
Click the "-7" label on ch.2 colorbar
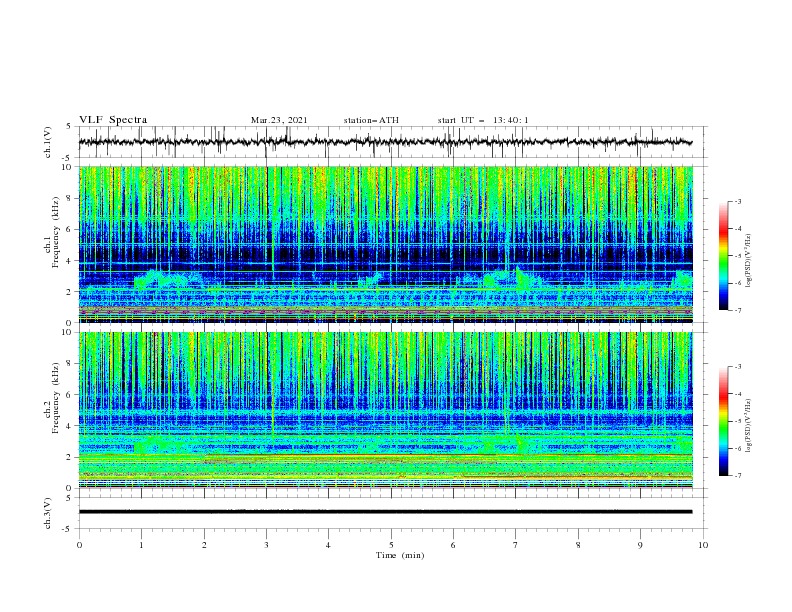tap(737, 475)
